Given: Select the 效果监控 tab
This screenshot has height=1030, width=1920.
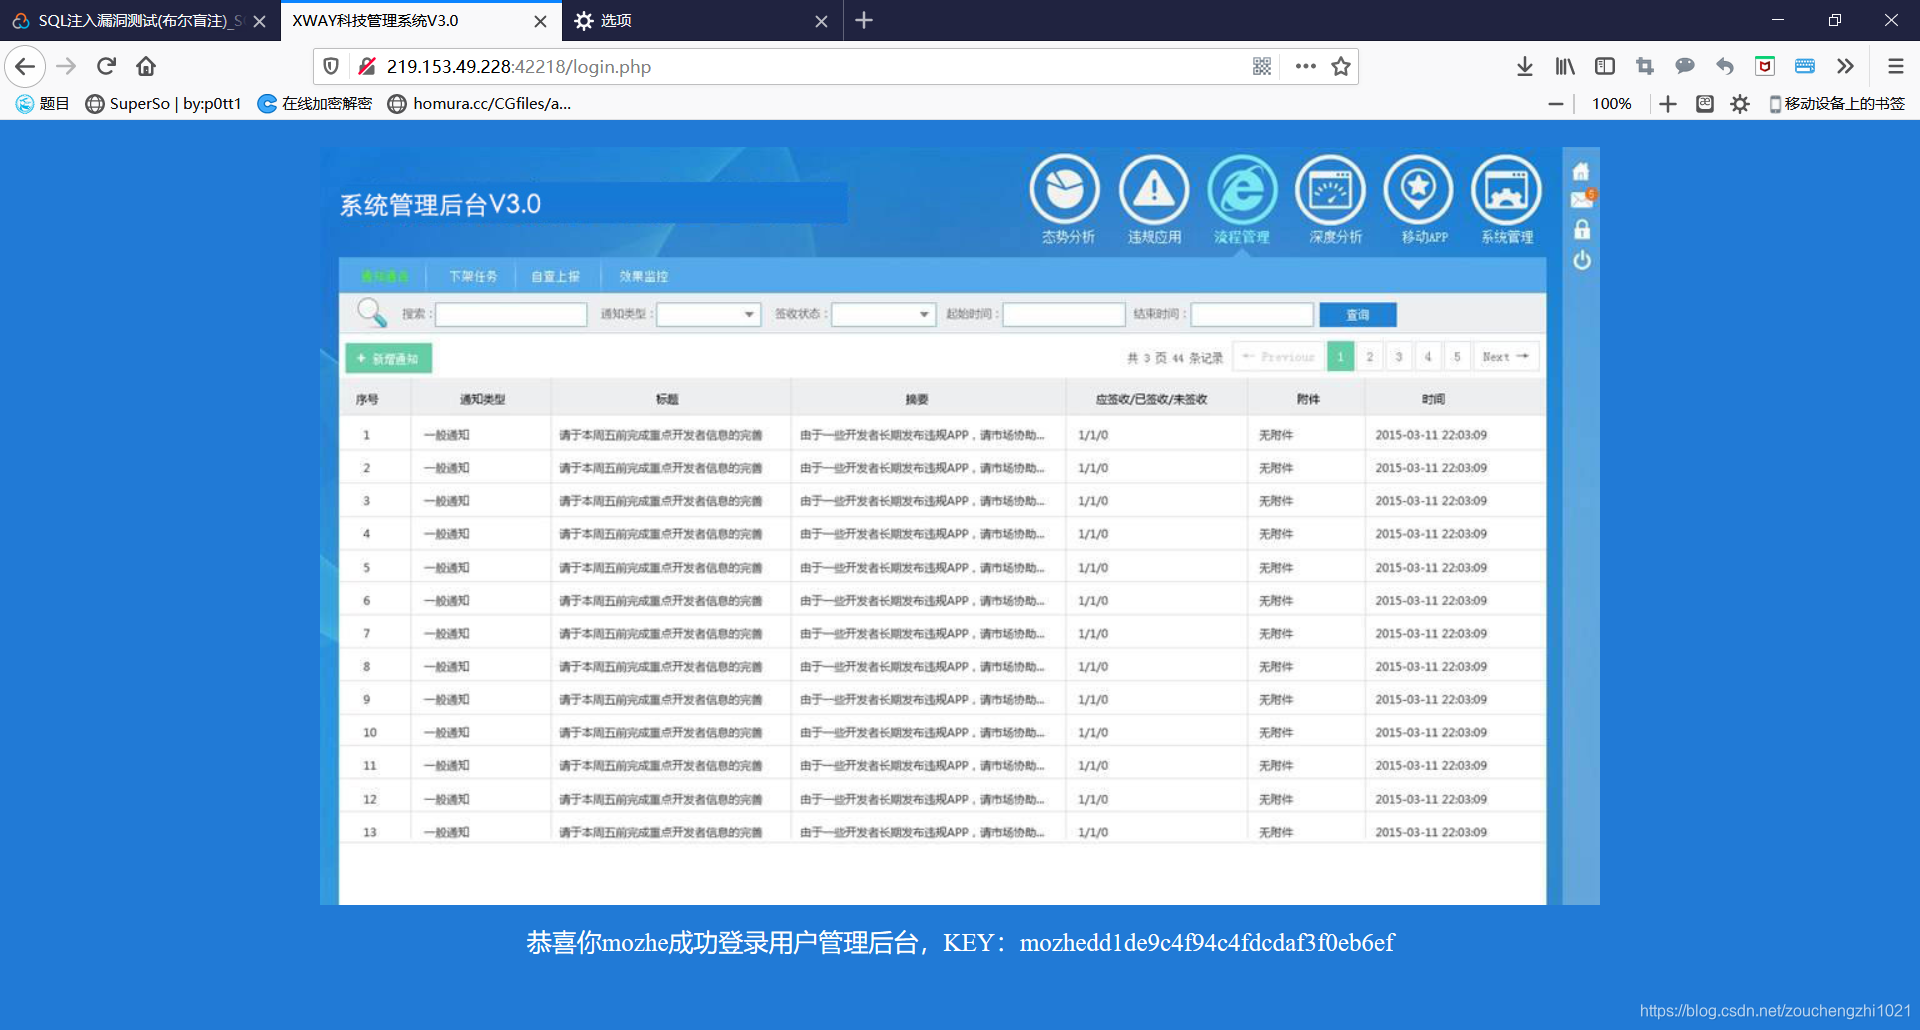Looking at the screenshot, I should click(643, 276).
